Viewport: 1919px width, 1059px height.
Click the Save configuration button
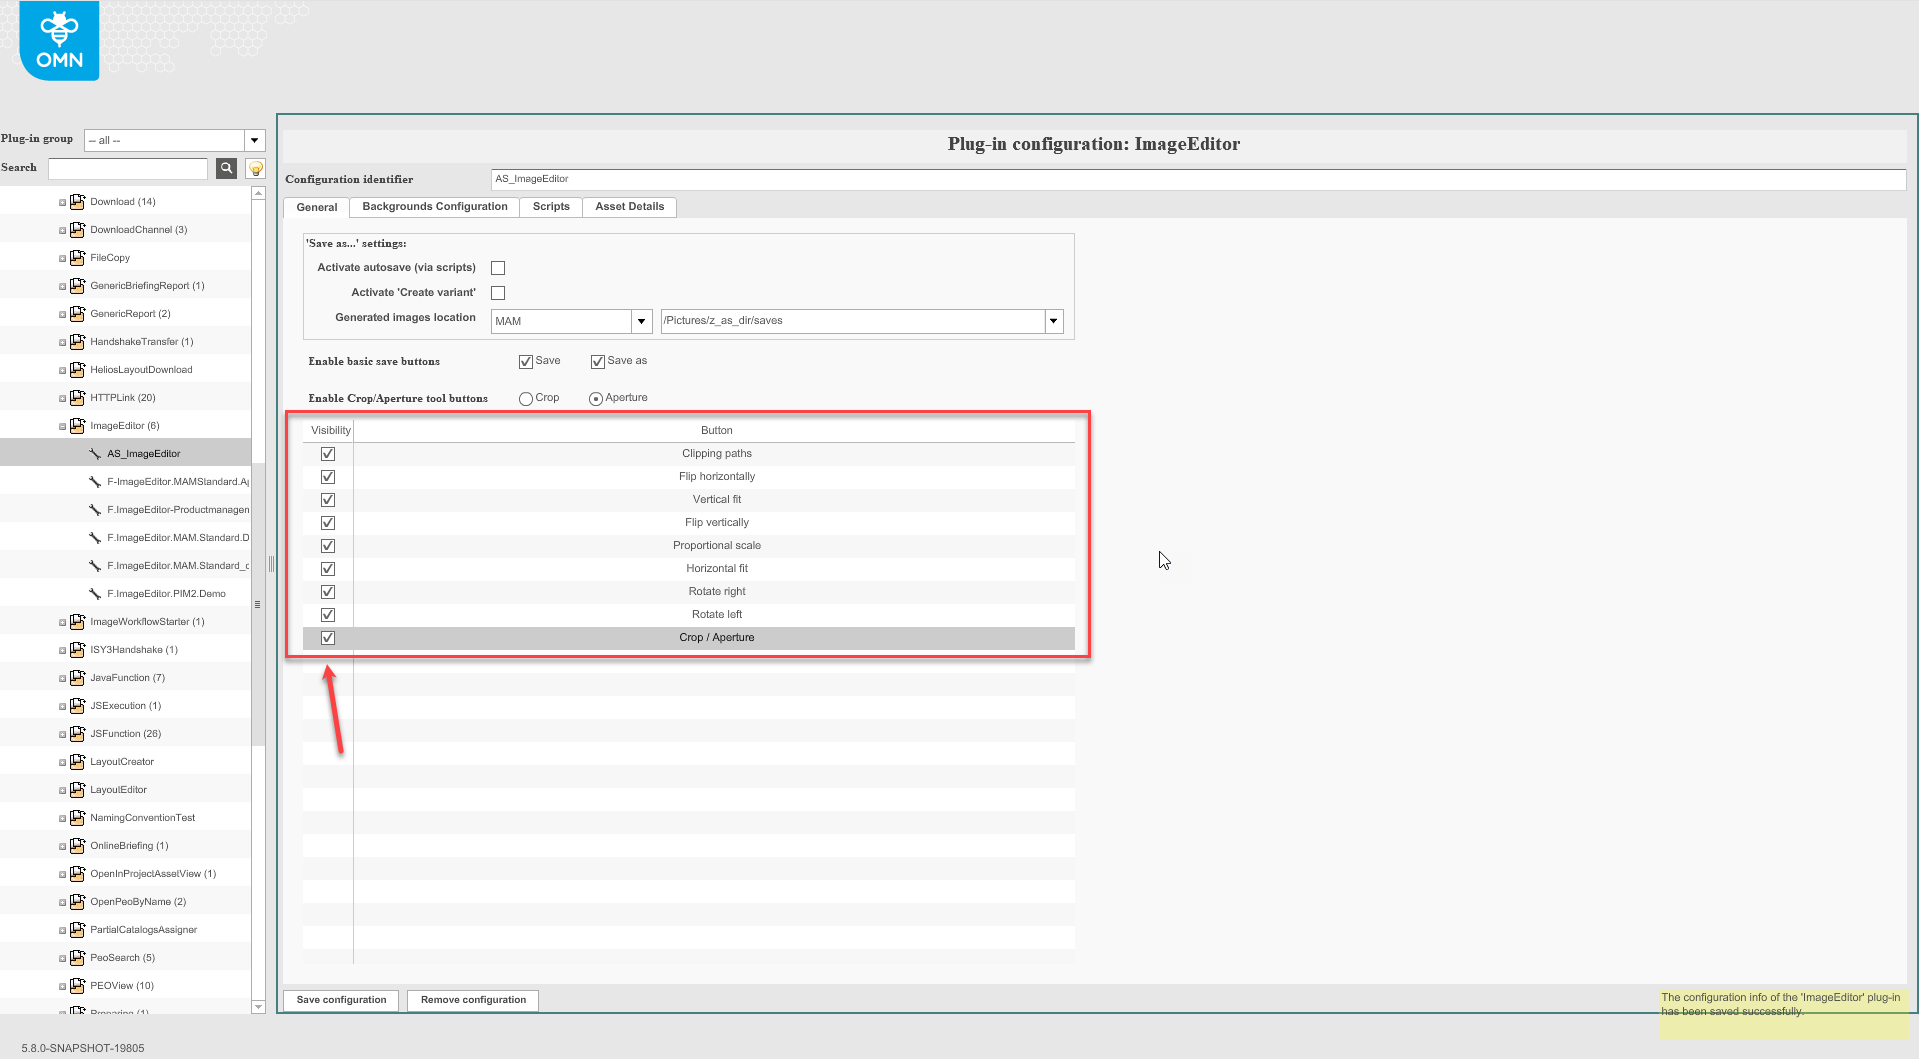click(340, 1000)
